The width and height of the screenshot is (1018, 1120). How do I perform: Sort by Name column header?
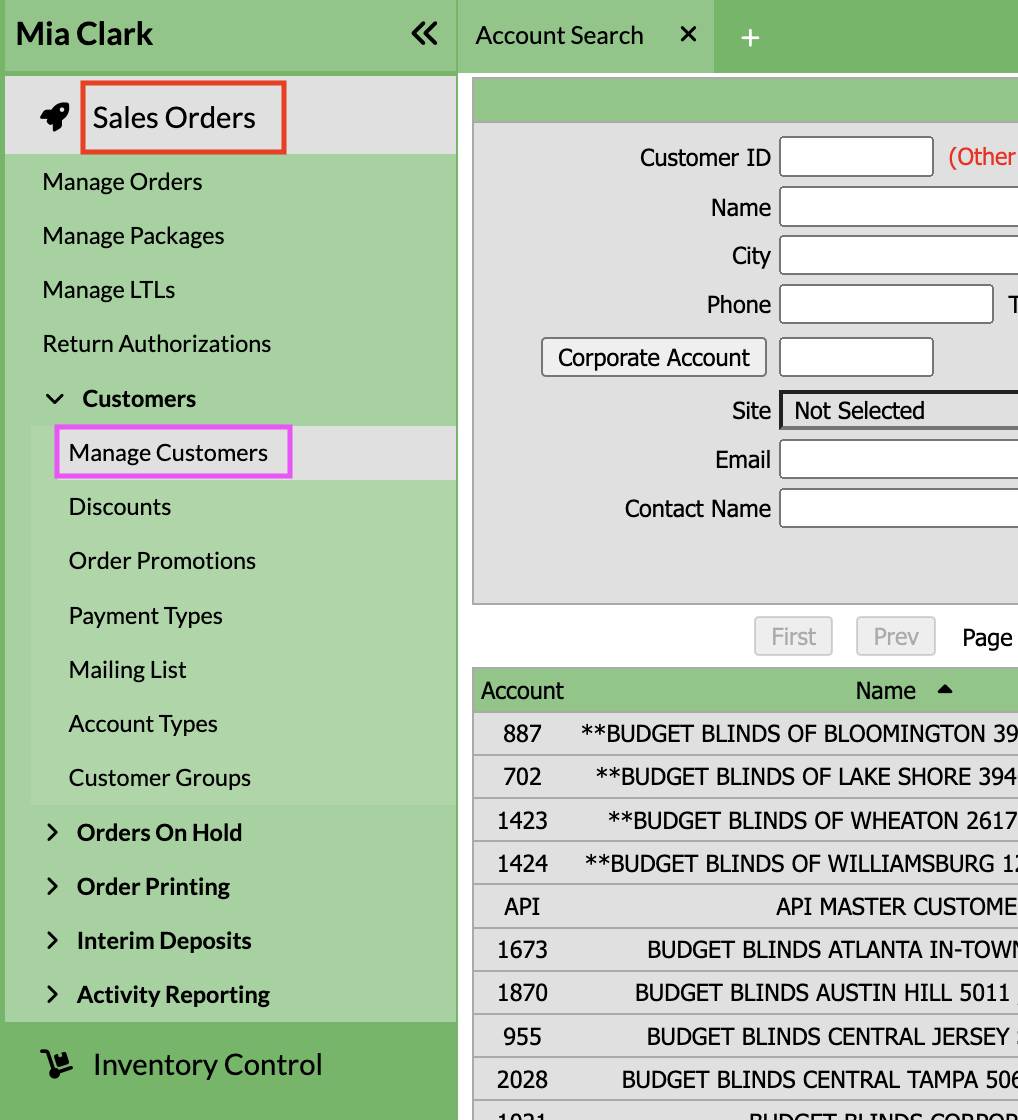885,690
